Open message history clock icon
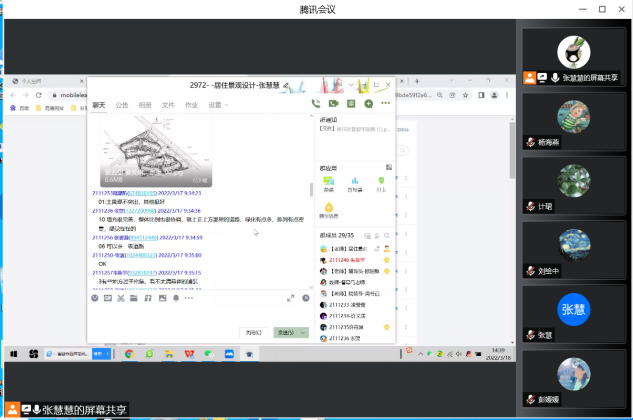This screenshot has height=420, width=633. pos(305,298)
